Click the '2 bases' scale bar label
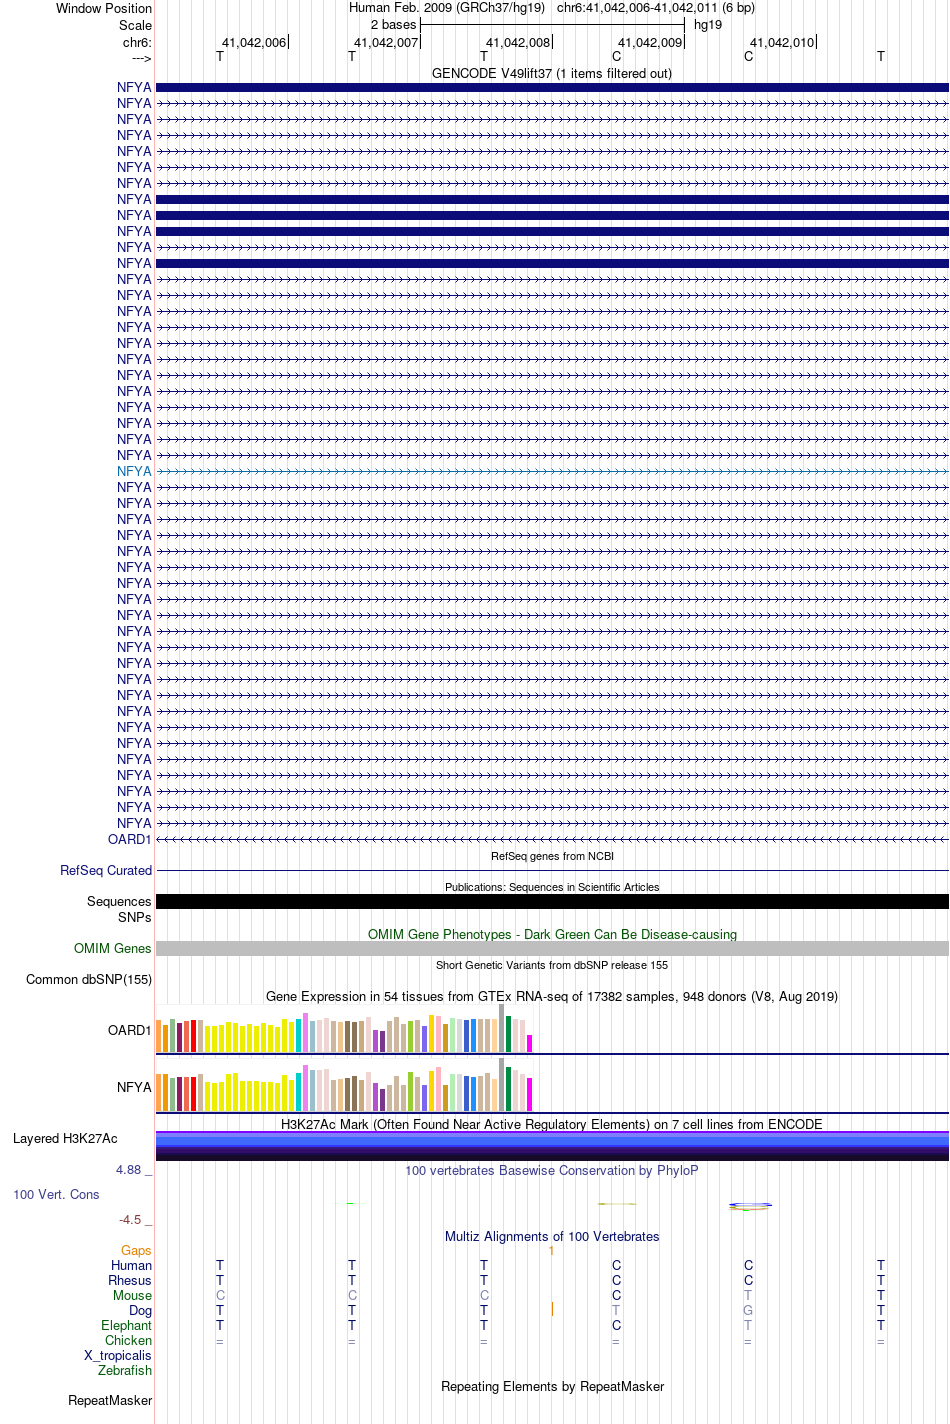Image resolution: width=950 pixels, height=1424 pixels. (x=393, y=24)
